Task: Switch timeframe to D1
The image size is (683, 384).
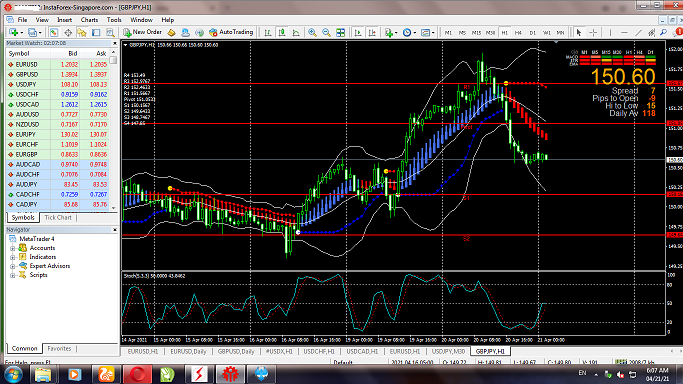Action: (x=532, y=33)
